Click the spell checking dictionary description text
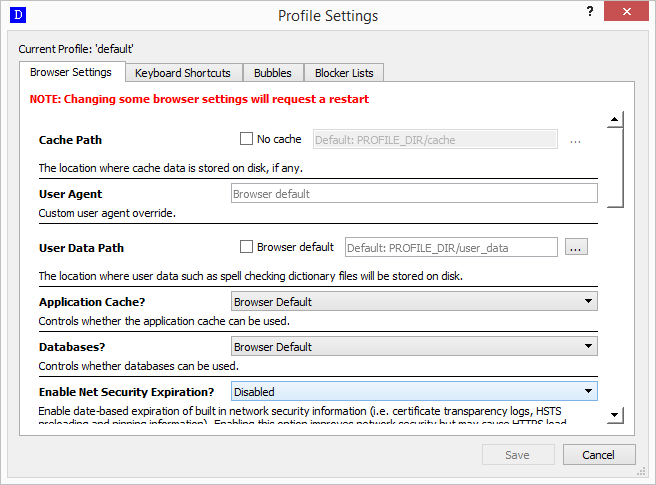Image resolution: width=656 pixels, height=485 pixels. point(251,276)
